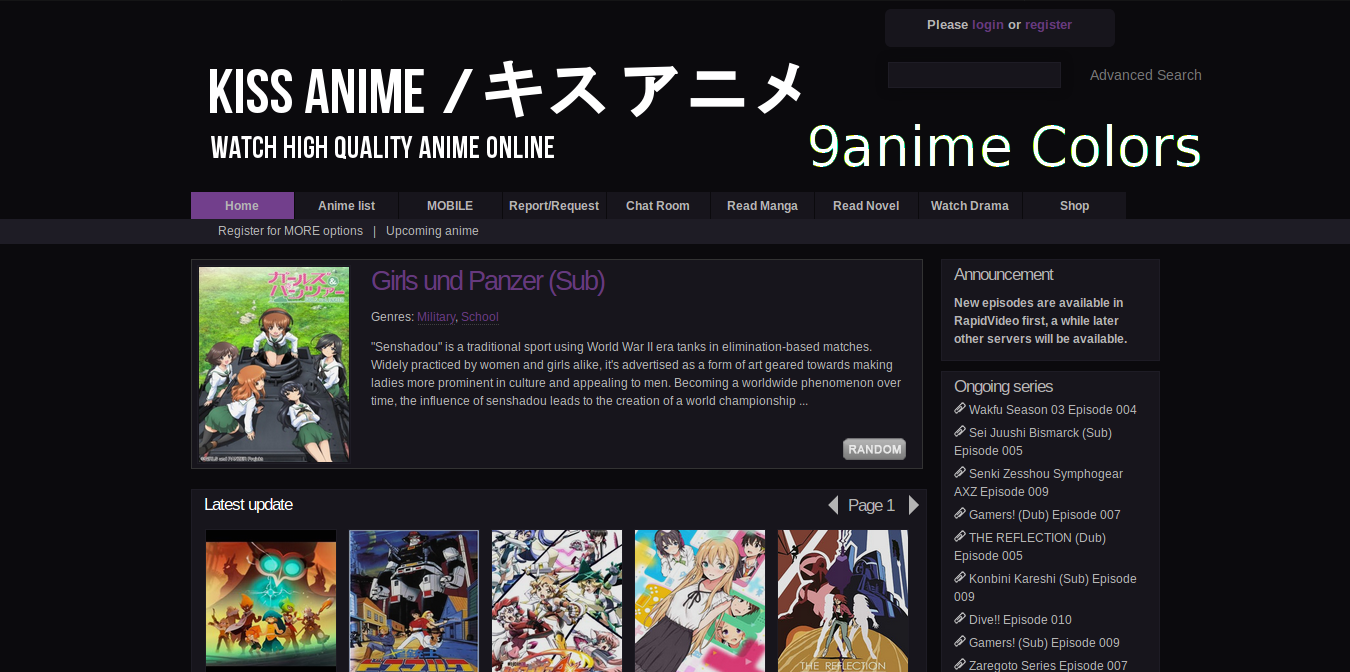Screen dimensions: 1350x672
Task: Open the Upcoming anime link
Action: (x=432, y=231)
